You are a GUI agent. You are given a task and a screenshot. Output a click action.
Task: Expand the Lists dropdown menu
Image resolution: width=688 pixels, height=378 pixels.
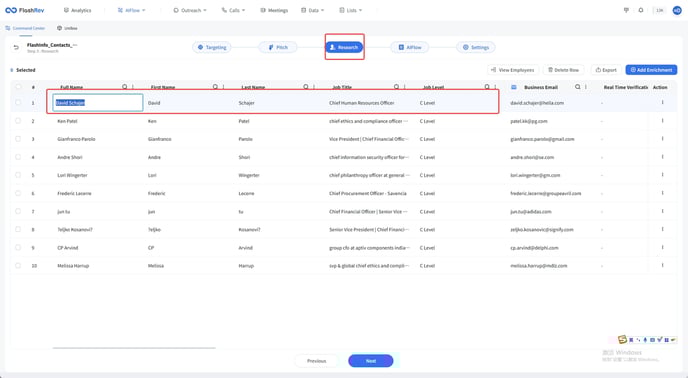point(351,10)
